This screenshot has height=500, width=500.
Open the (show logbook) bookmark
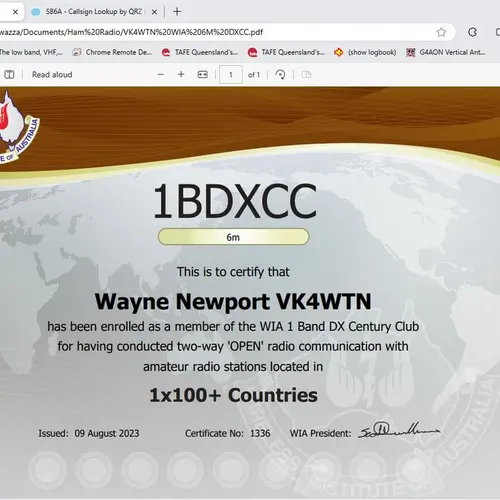pyautogui.click(x=365, y=52)
